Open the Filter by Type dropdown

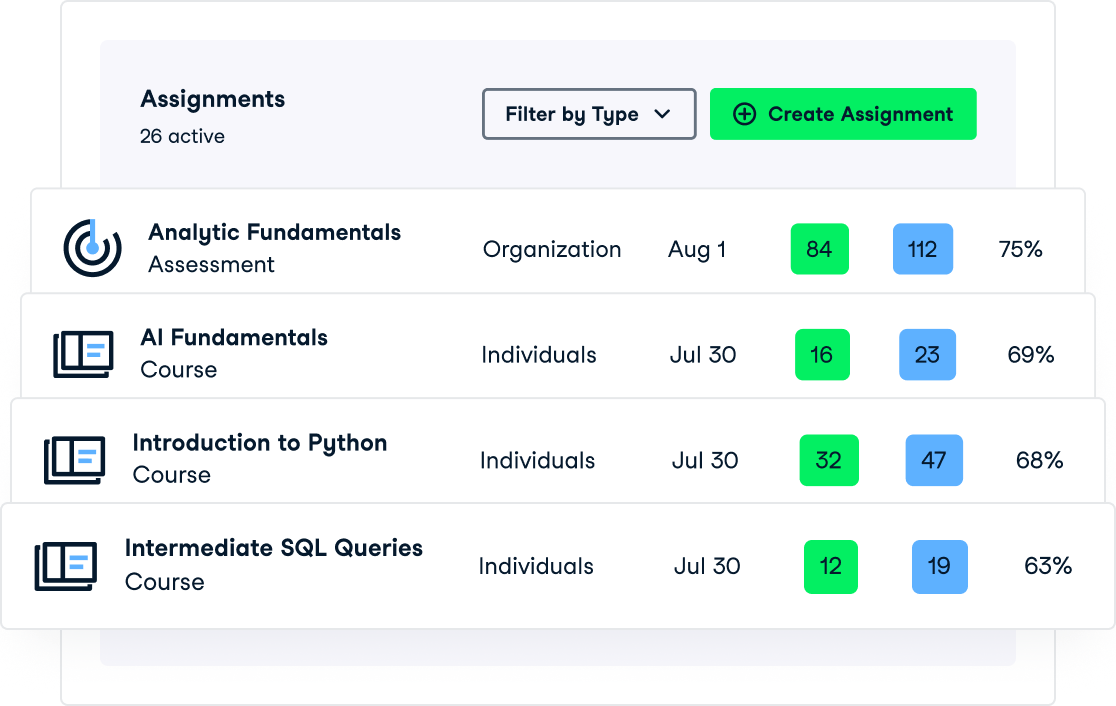pyautogui.click(x=588, y=114)
